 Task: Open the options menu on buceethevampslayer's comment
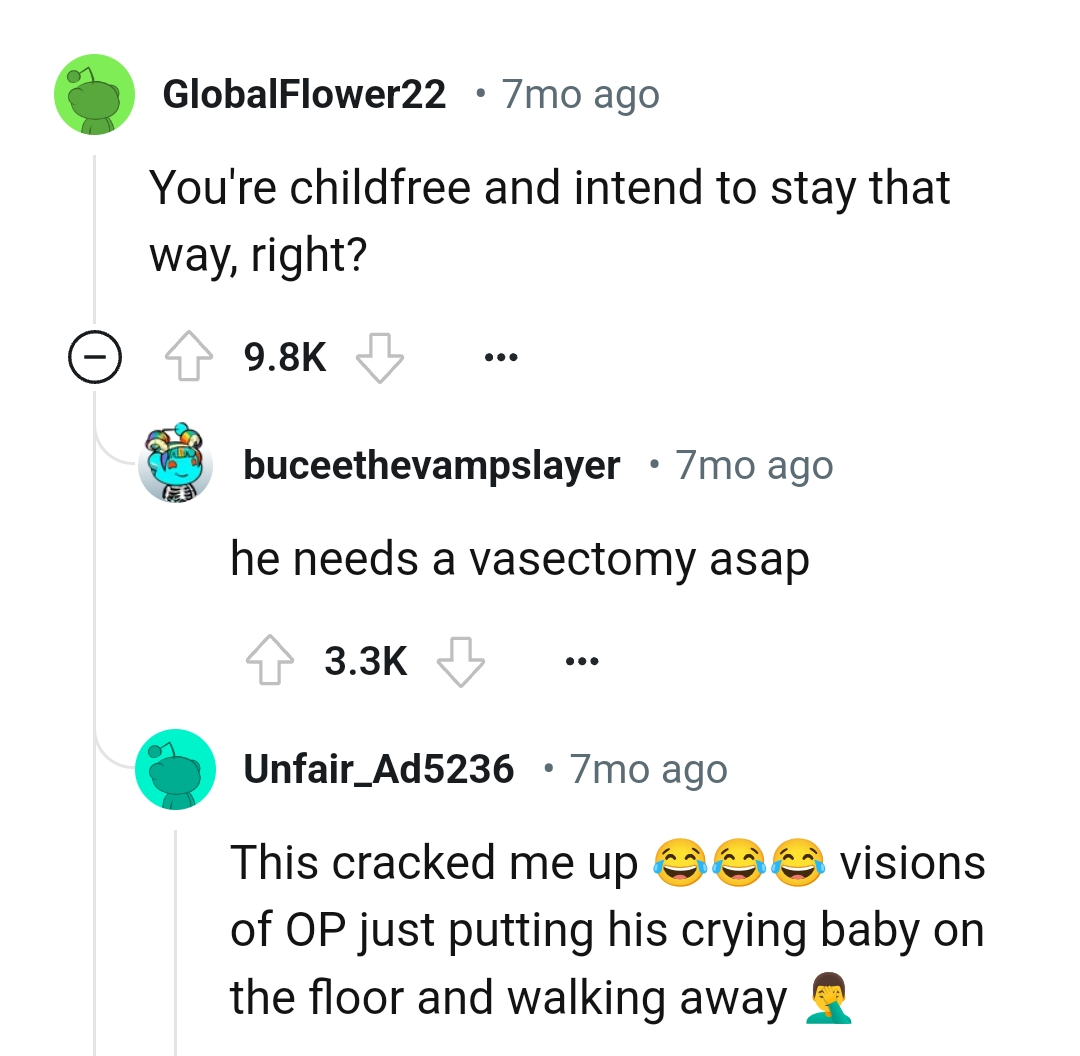(582, 660)
